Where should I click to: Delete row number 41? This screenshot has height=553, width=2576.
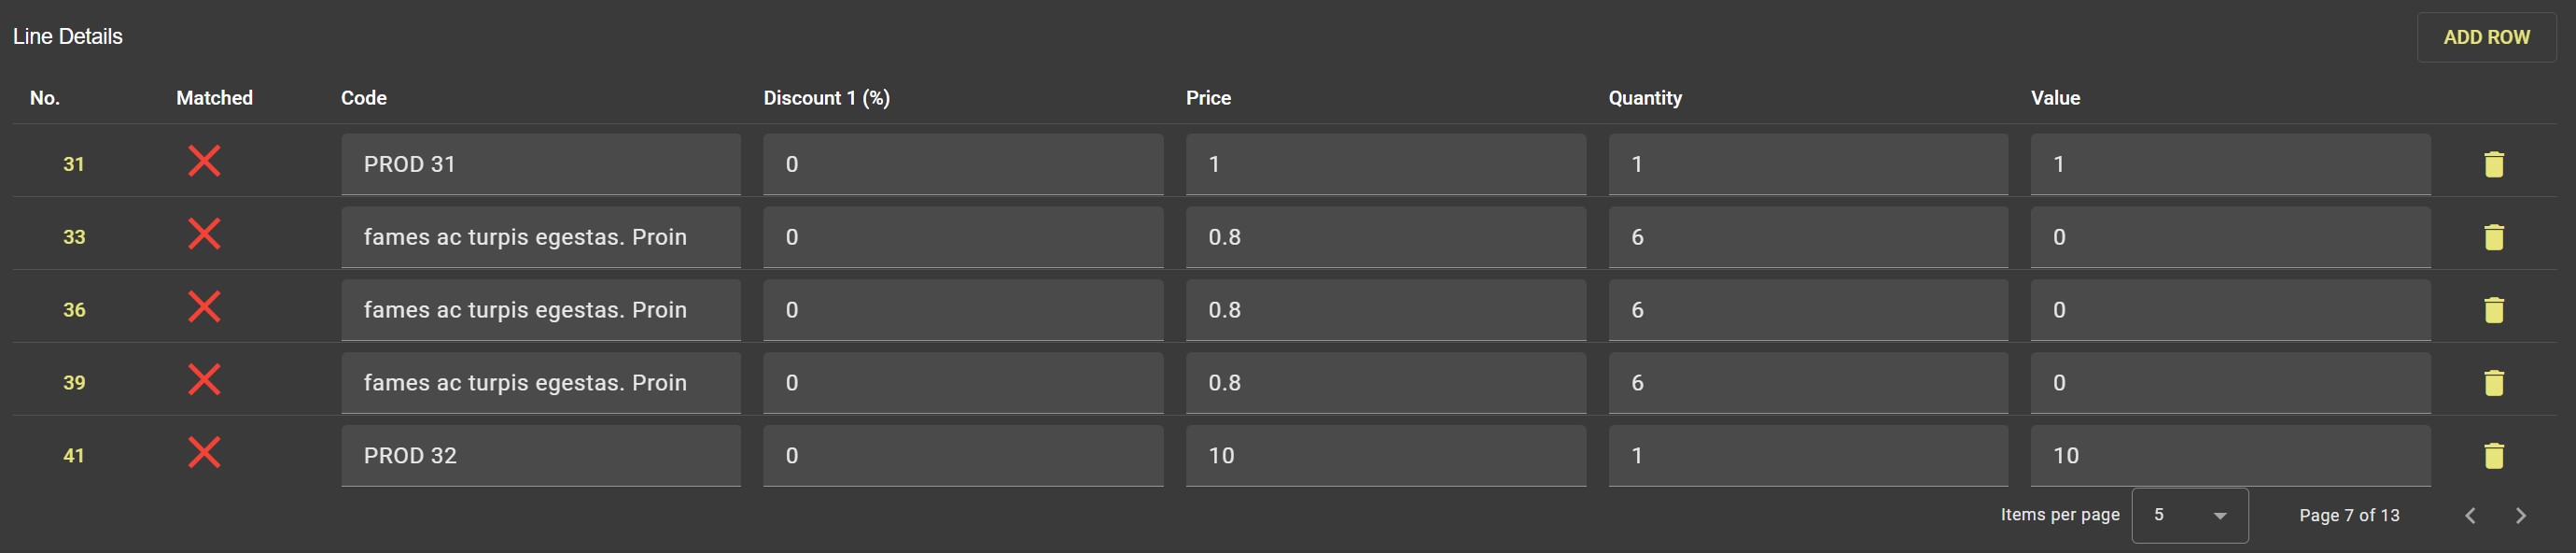point(2493,456)
